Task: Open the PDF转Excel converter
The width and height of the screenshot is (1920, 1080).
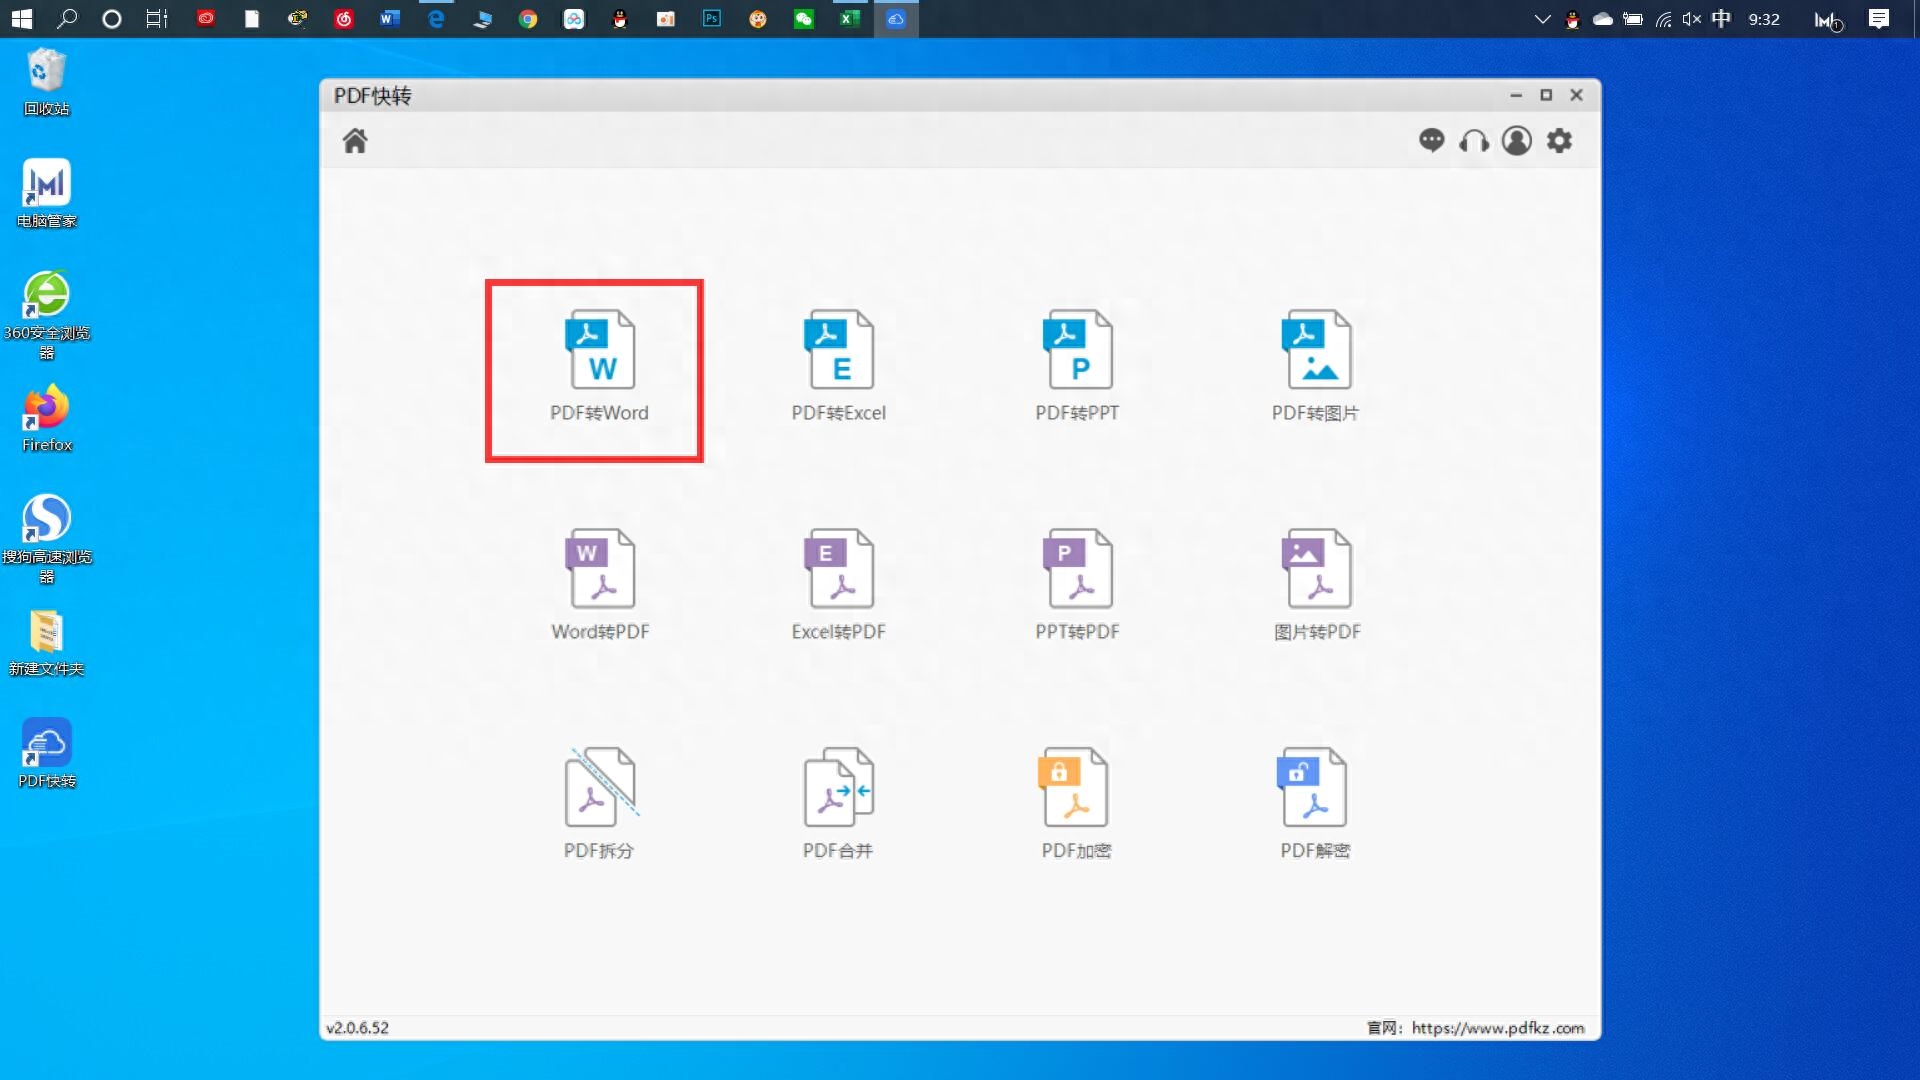Action: (839, 366)
